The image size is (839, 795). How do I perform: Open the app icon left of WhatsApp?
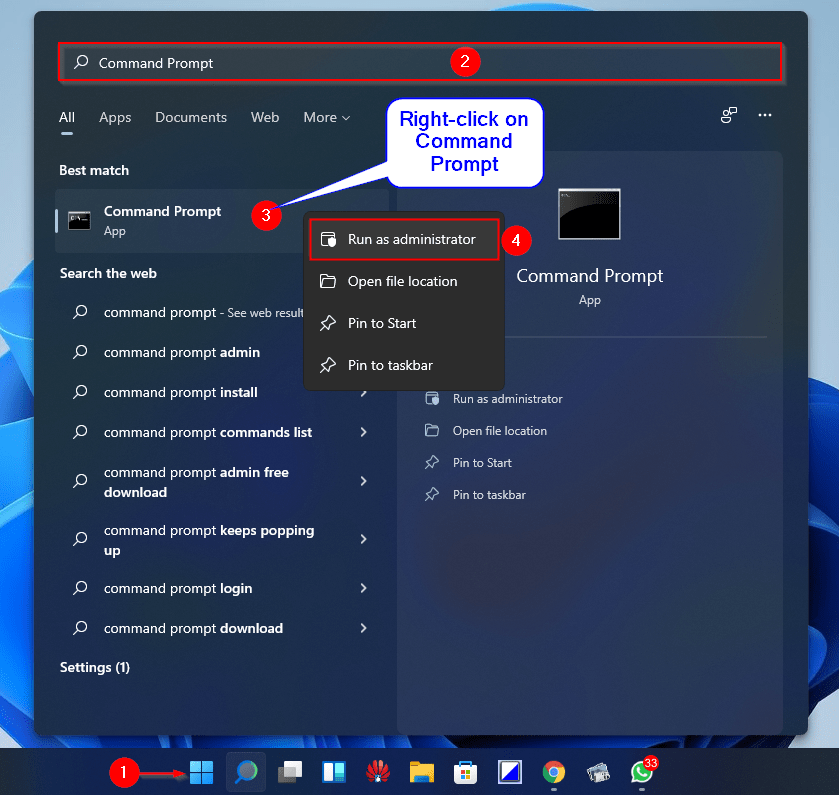(598, 773)
